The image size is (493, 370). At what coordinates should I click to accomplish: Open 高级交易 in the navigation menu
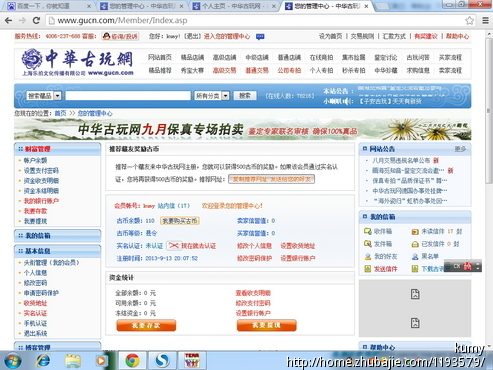(224, 70)
